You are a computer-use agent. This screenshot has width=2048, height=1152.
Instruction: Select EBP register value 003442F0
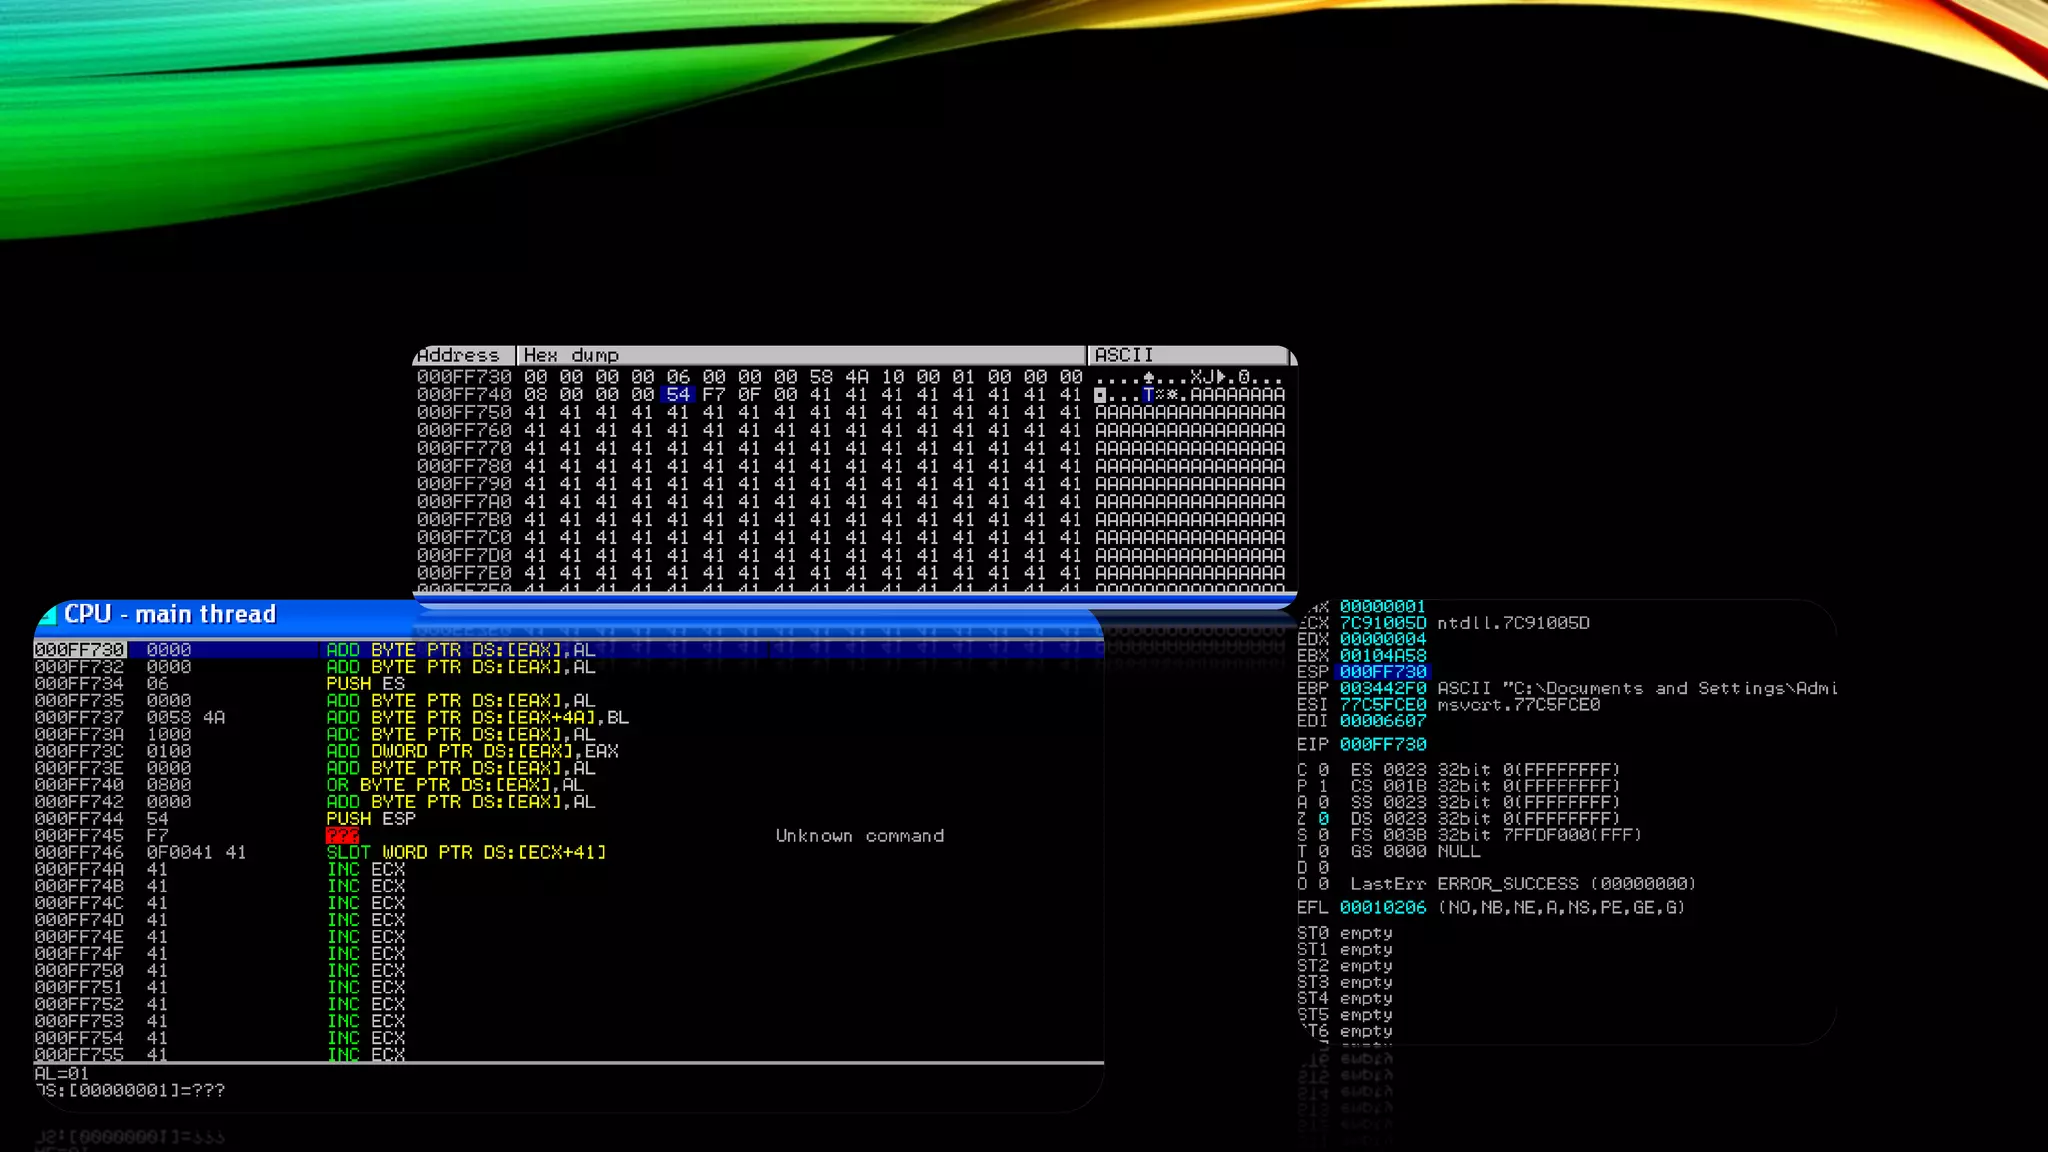point(1383,689)
